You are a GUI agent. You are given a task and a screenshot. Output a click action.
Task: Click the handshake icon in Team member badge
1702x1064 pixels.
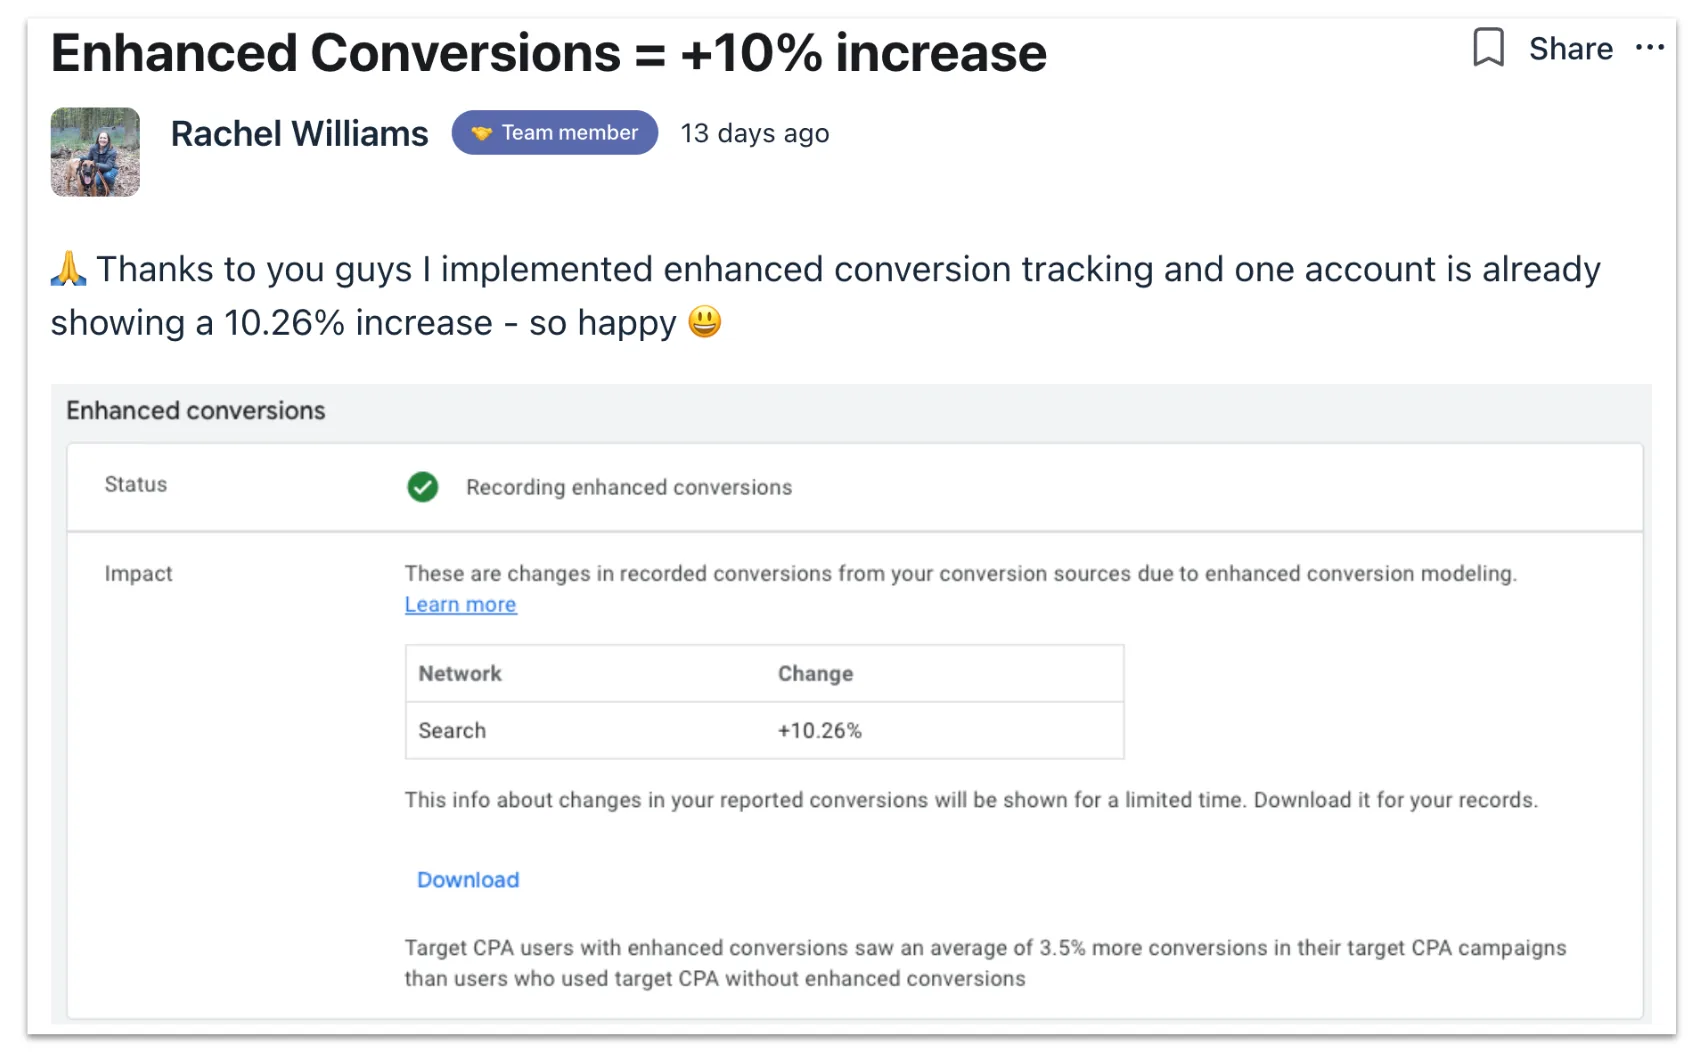point(482,133)
